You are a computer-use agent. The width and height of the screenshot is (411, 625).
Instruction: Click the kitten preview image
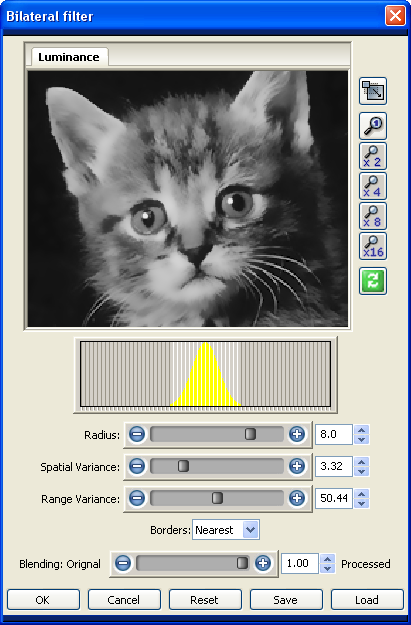(188, 199)
